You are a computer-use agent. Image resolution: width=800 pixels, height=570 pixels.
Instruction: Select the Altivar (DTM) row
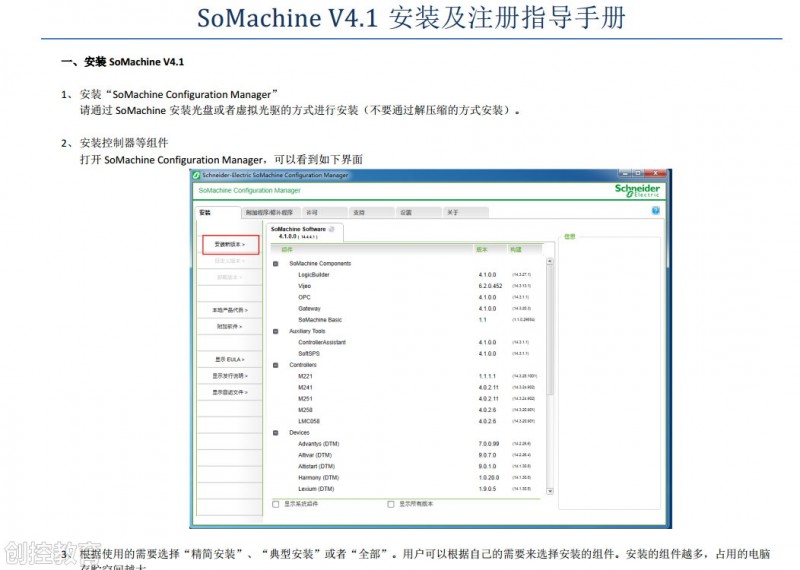click(x=408, y=455)
